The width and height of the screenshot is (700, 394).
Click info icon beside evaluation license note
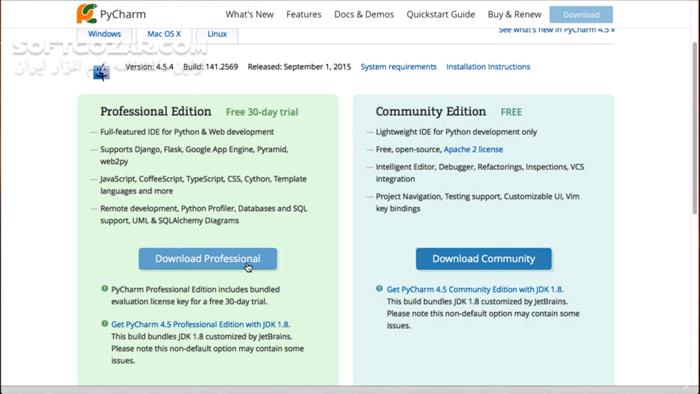(104, 289)
